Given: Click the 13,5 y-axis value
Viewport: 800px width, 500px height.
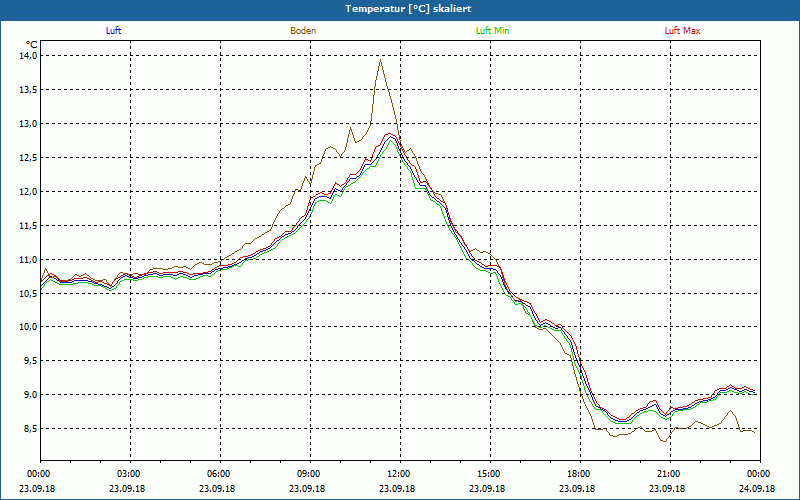Looking at the screenshot, I should pos(29,90).
